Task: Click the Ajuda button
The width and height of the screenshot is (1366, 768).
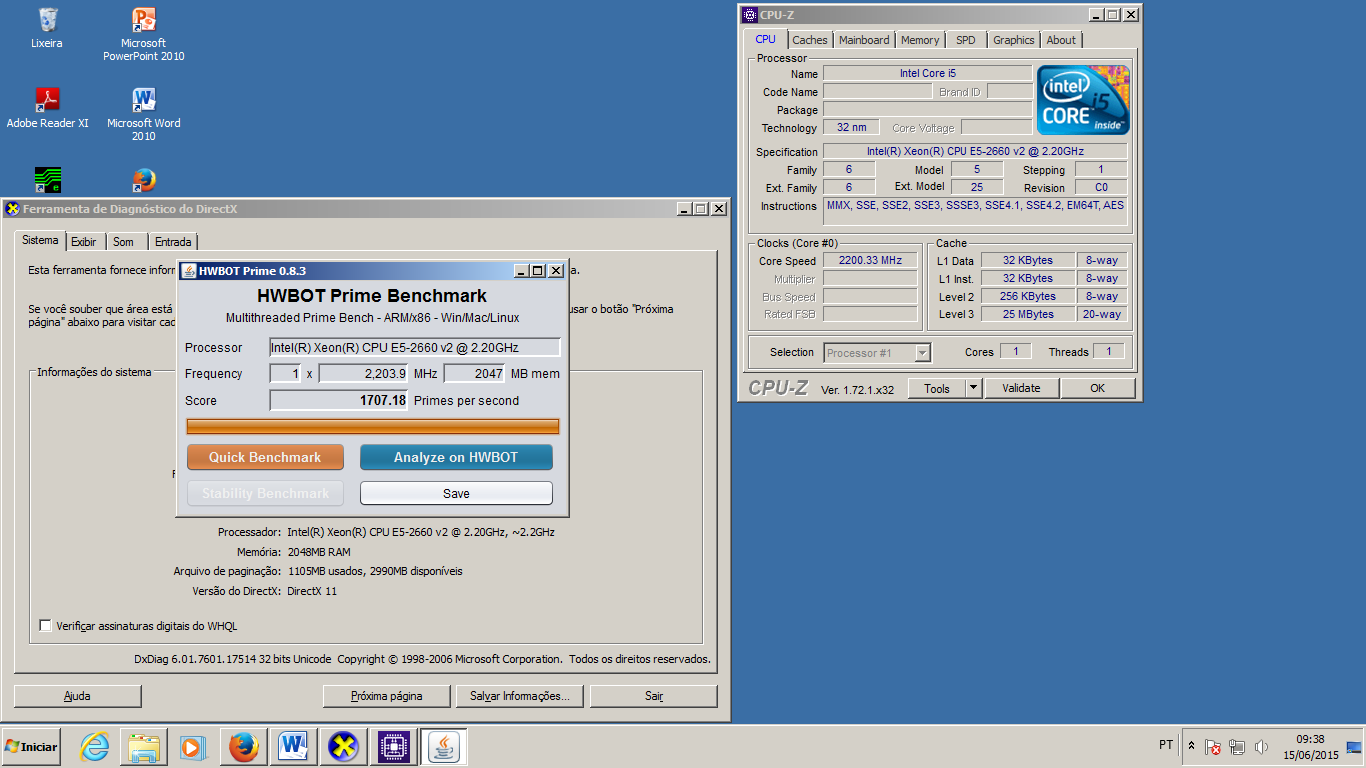Action: [x=77, y=696]
